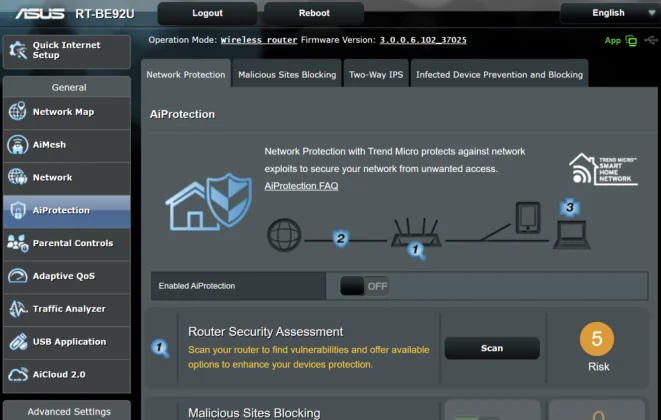Click the Traffic Analyzer waveform icon
This screenshot has width=661, height=420.
point(18,309)
